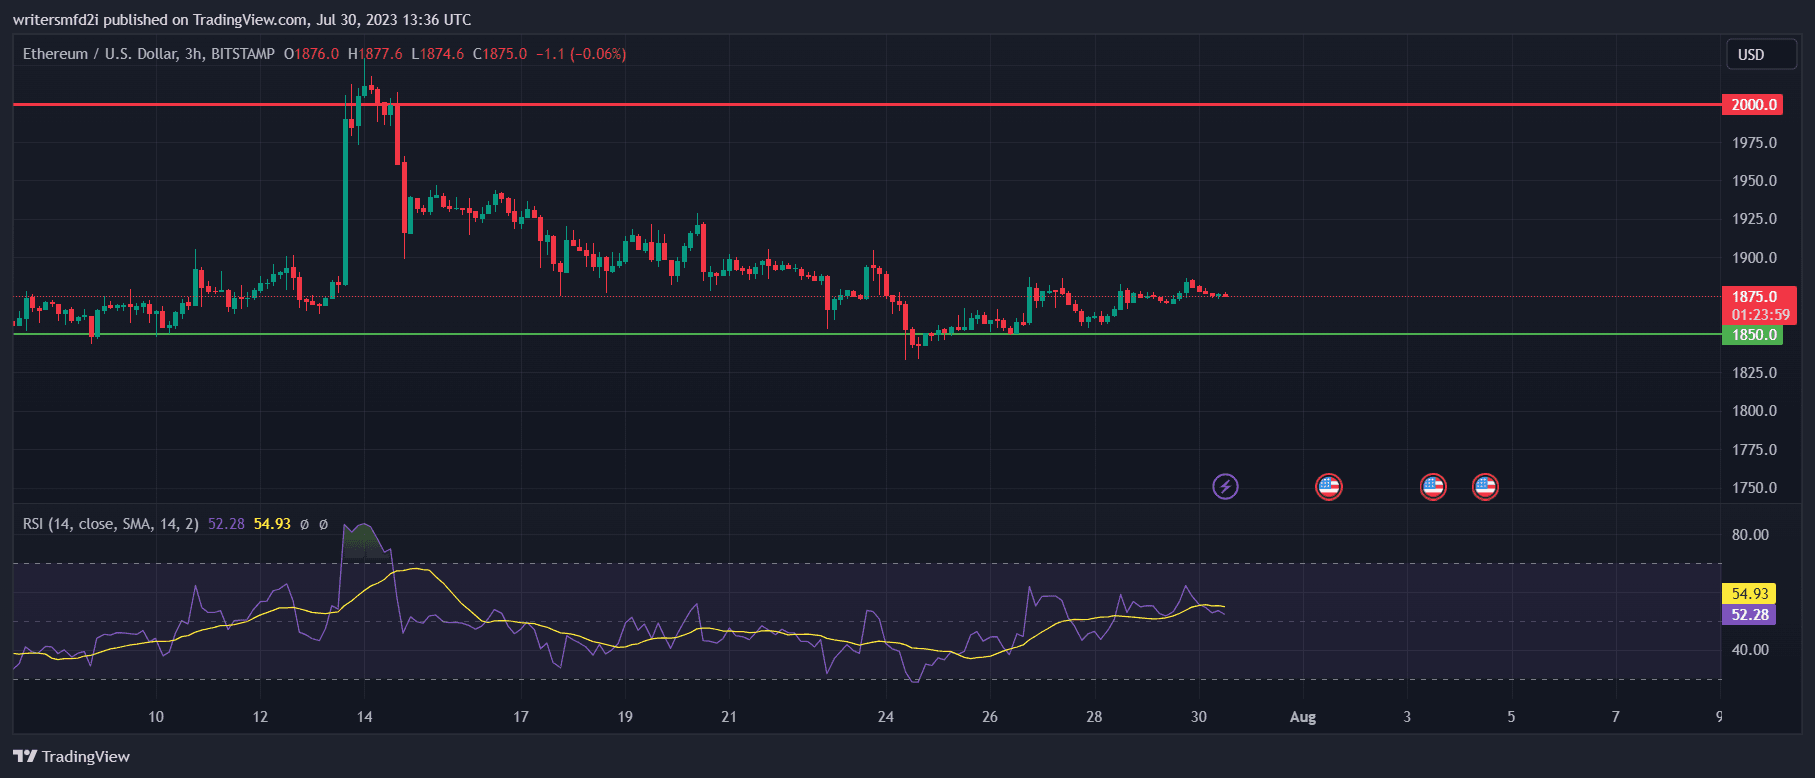Image resolution: width=1815 pixels, height=778 pixels.
Task: Click the Aug label on time axis
Action: coord(1302,717)
